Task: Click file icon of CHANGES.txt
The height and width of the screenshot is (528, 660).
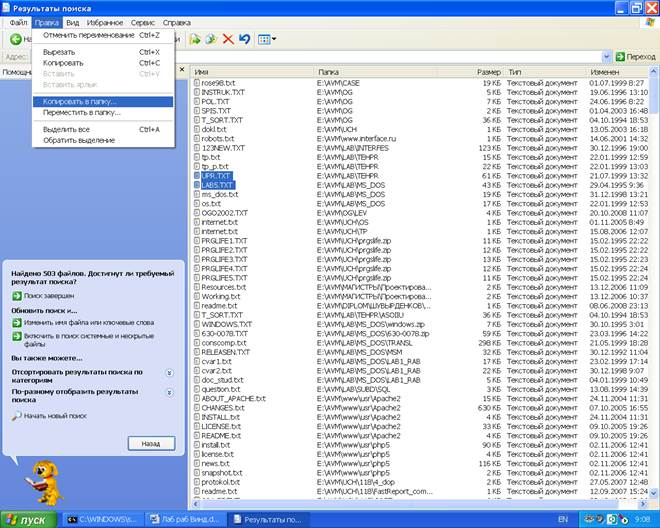Action: 197,408
